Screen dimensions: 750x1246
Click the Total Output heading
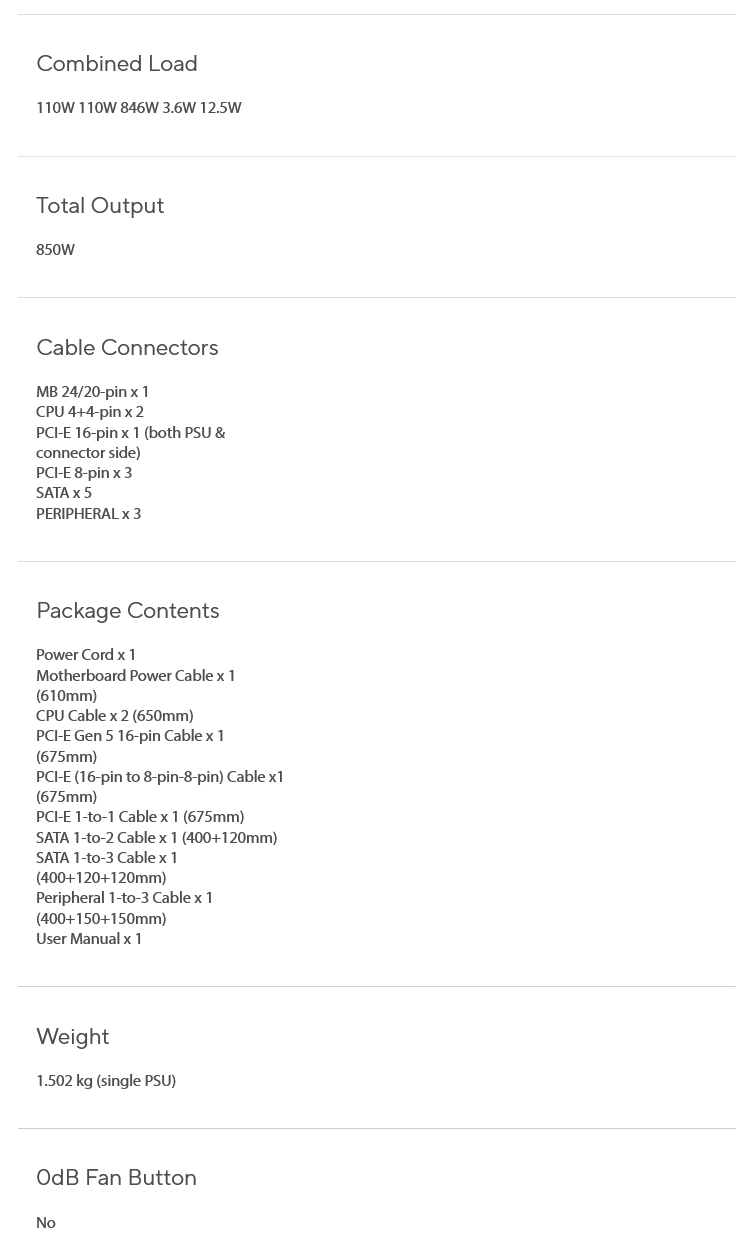click(x=100, y=205)
